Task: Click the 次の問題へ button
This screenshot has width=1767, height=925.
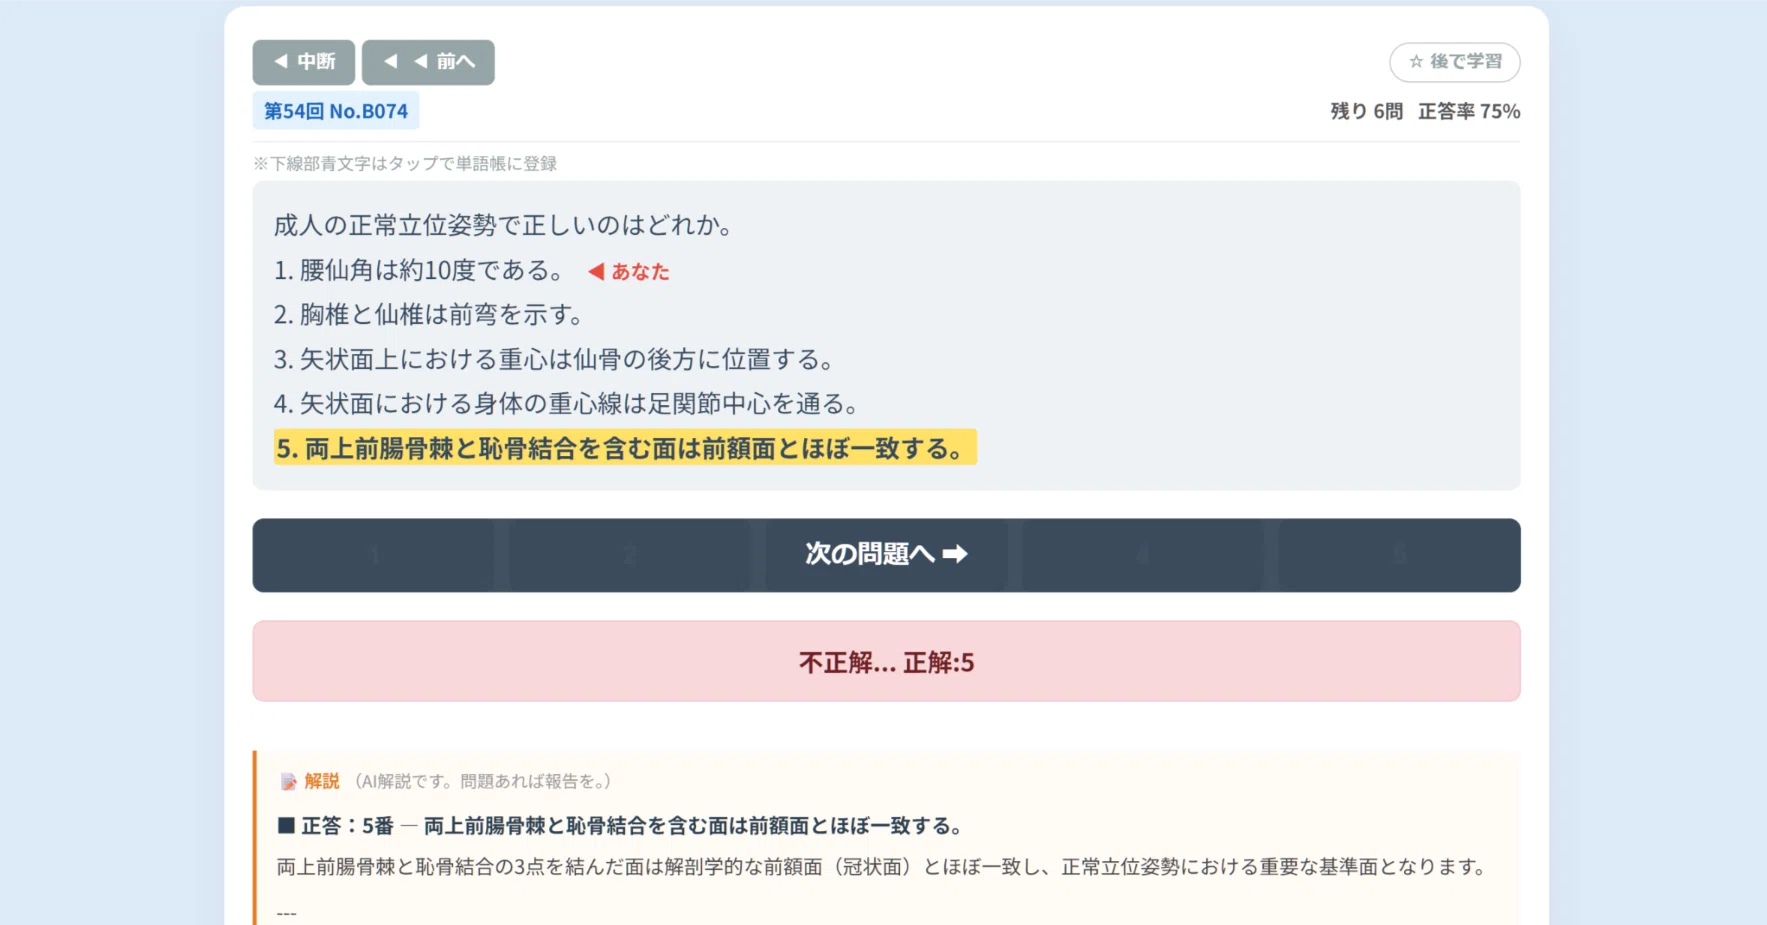Action: point(886,554)
